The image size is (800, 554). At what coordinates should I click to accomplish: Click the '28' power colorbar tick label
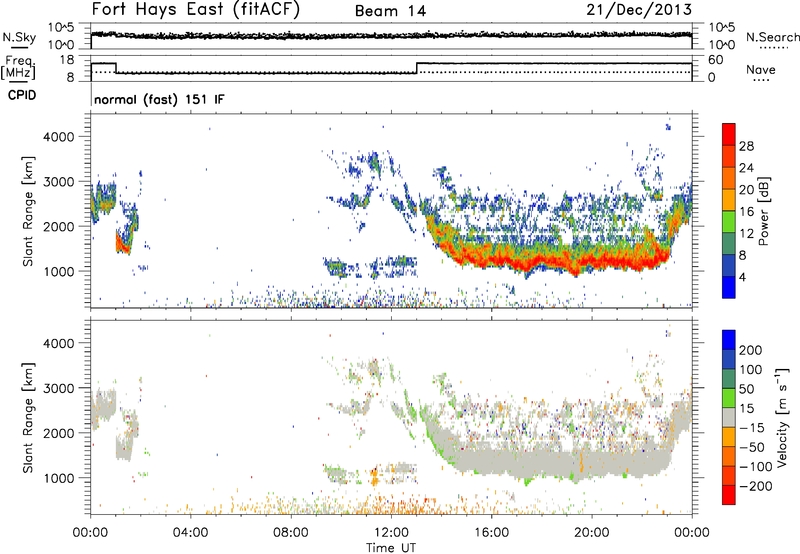pos(746,146)
